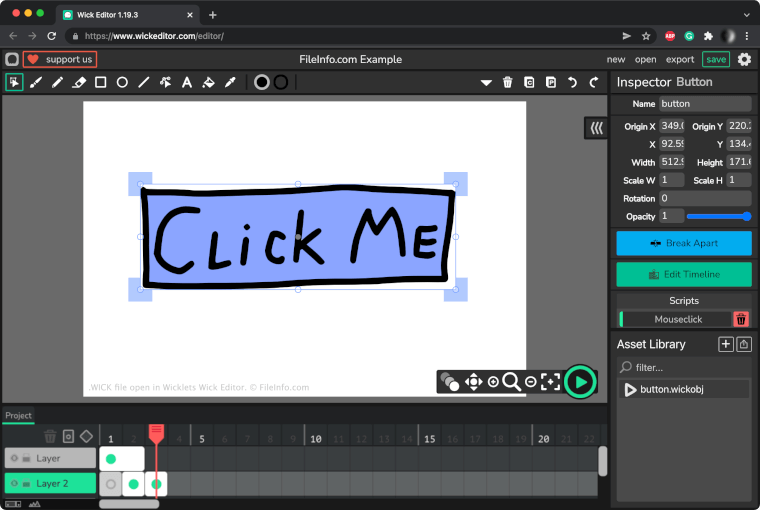Pick the Text tool

point(186,82)
